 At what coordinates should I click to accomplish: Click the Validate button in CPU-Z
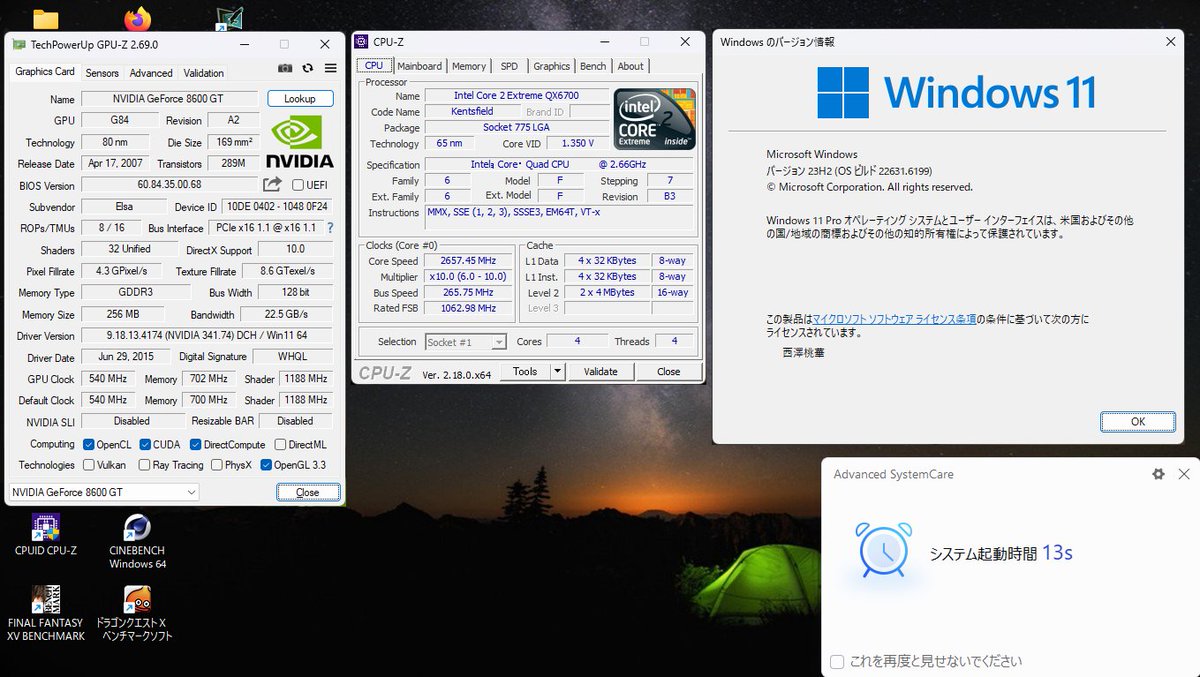[601, 371]
